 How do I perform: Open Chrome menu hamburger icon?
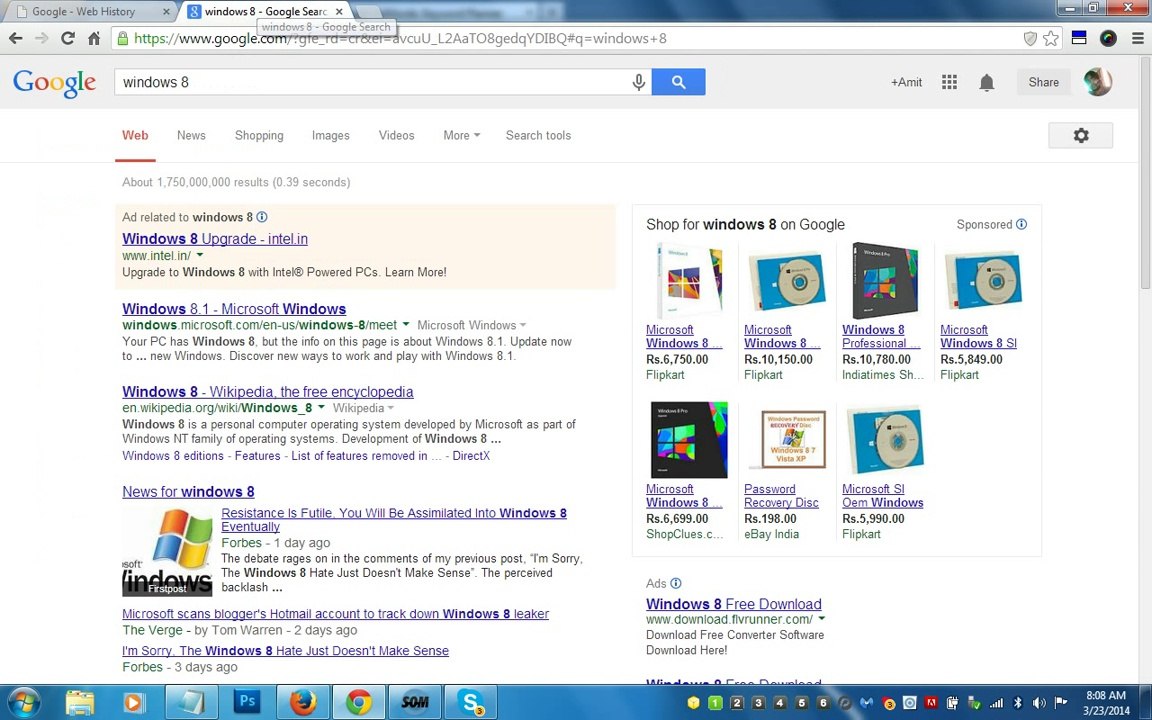point(1137,38)
